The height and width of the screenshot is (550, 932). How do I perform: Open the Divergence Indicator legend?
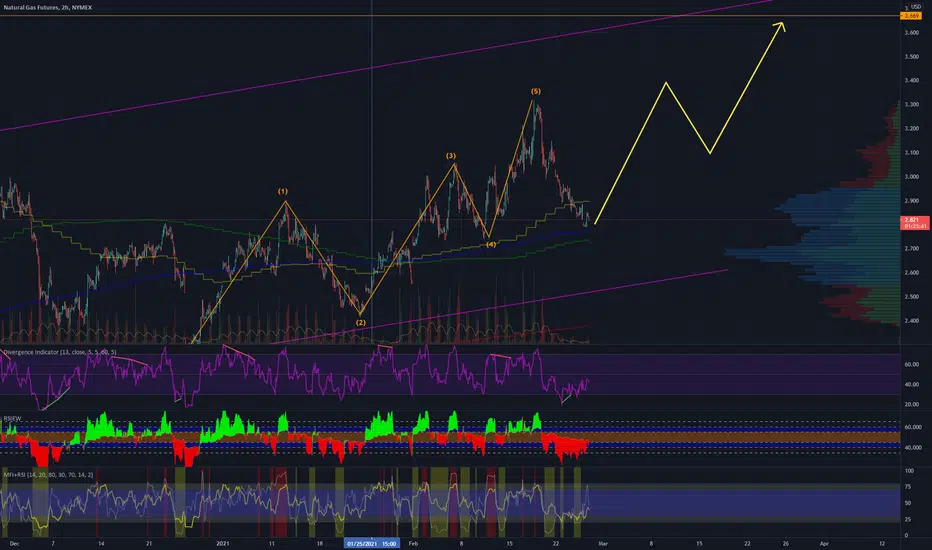point(59,352)
